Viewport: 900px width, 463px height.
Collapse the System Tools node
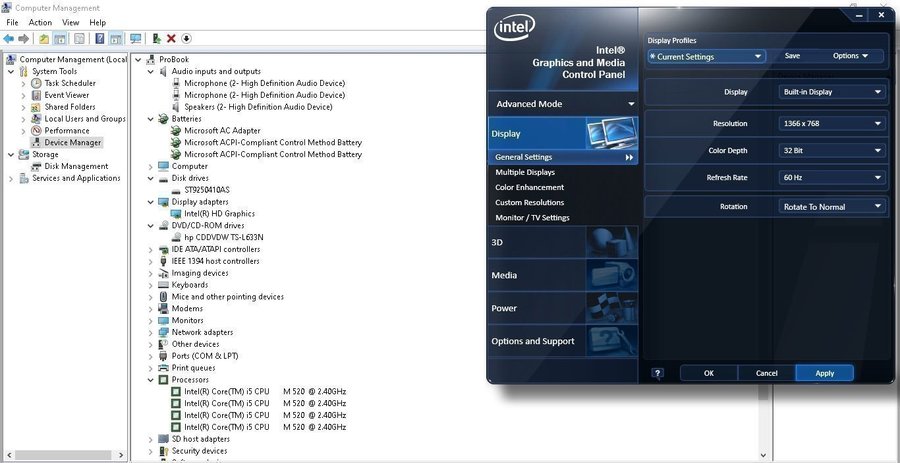pos(11,71)
